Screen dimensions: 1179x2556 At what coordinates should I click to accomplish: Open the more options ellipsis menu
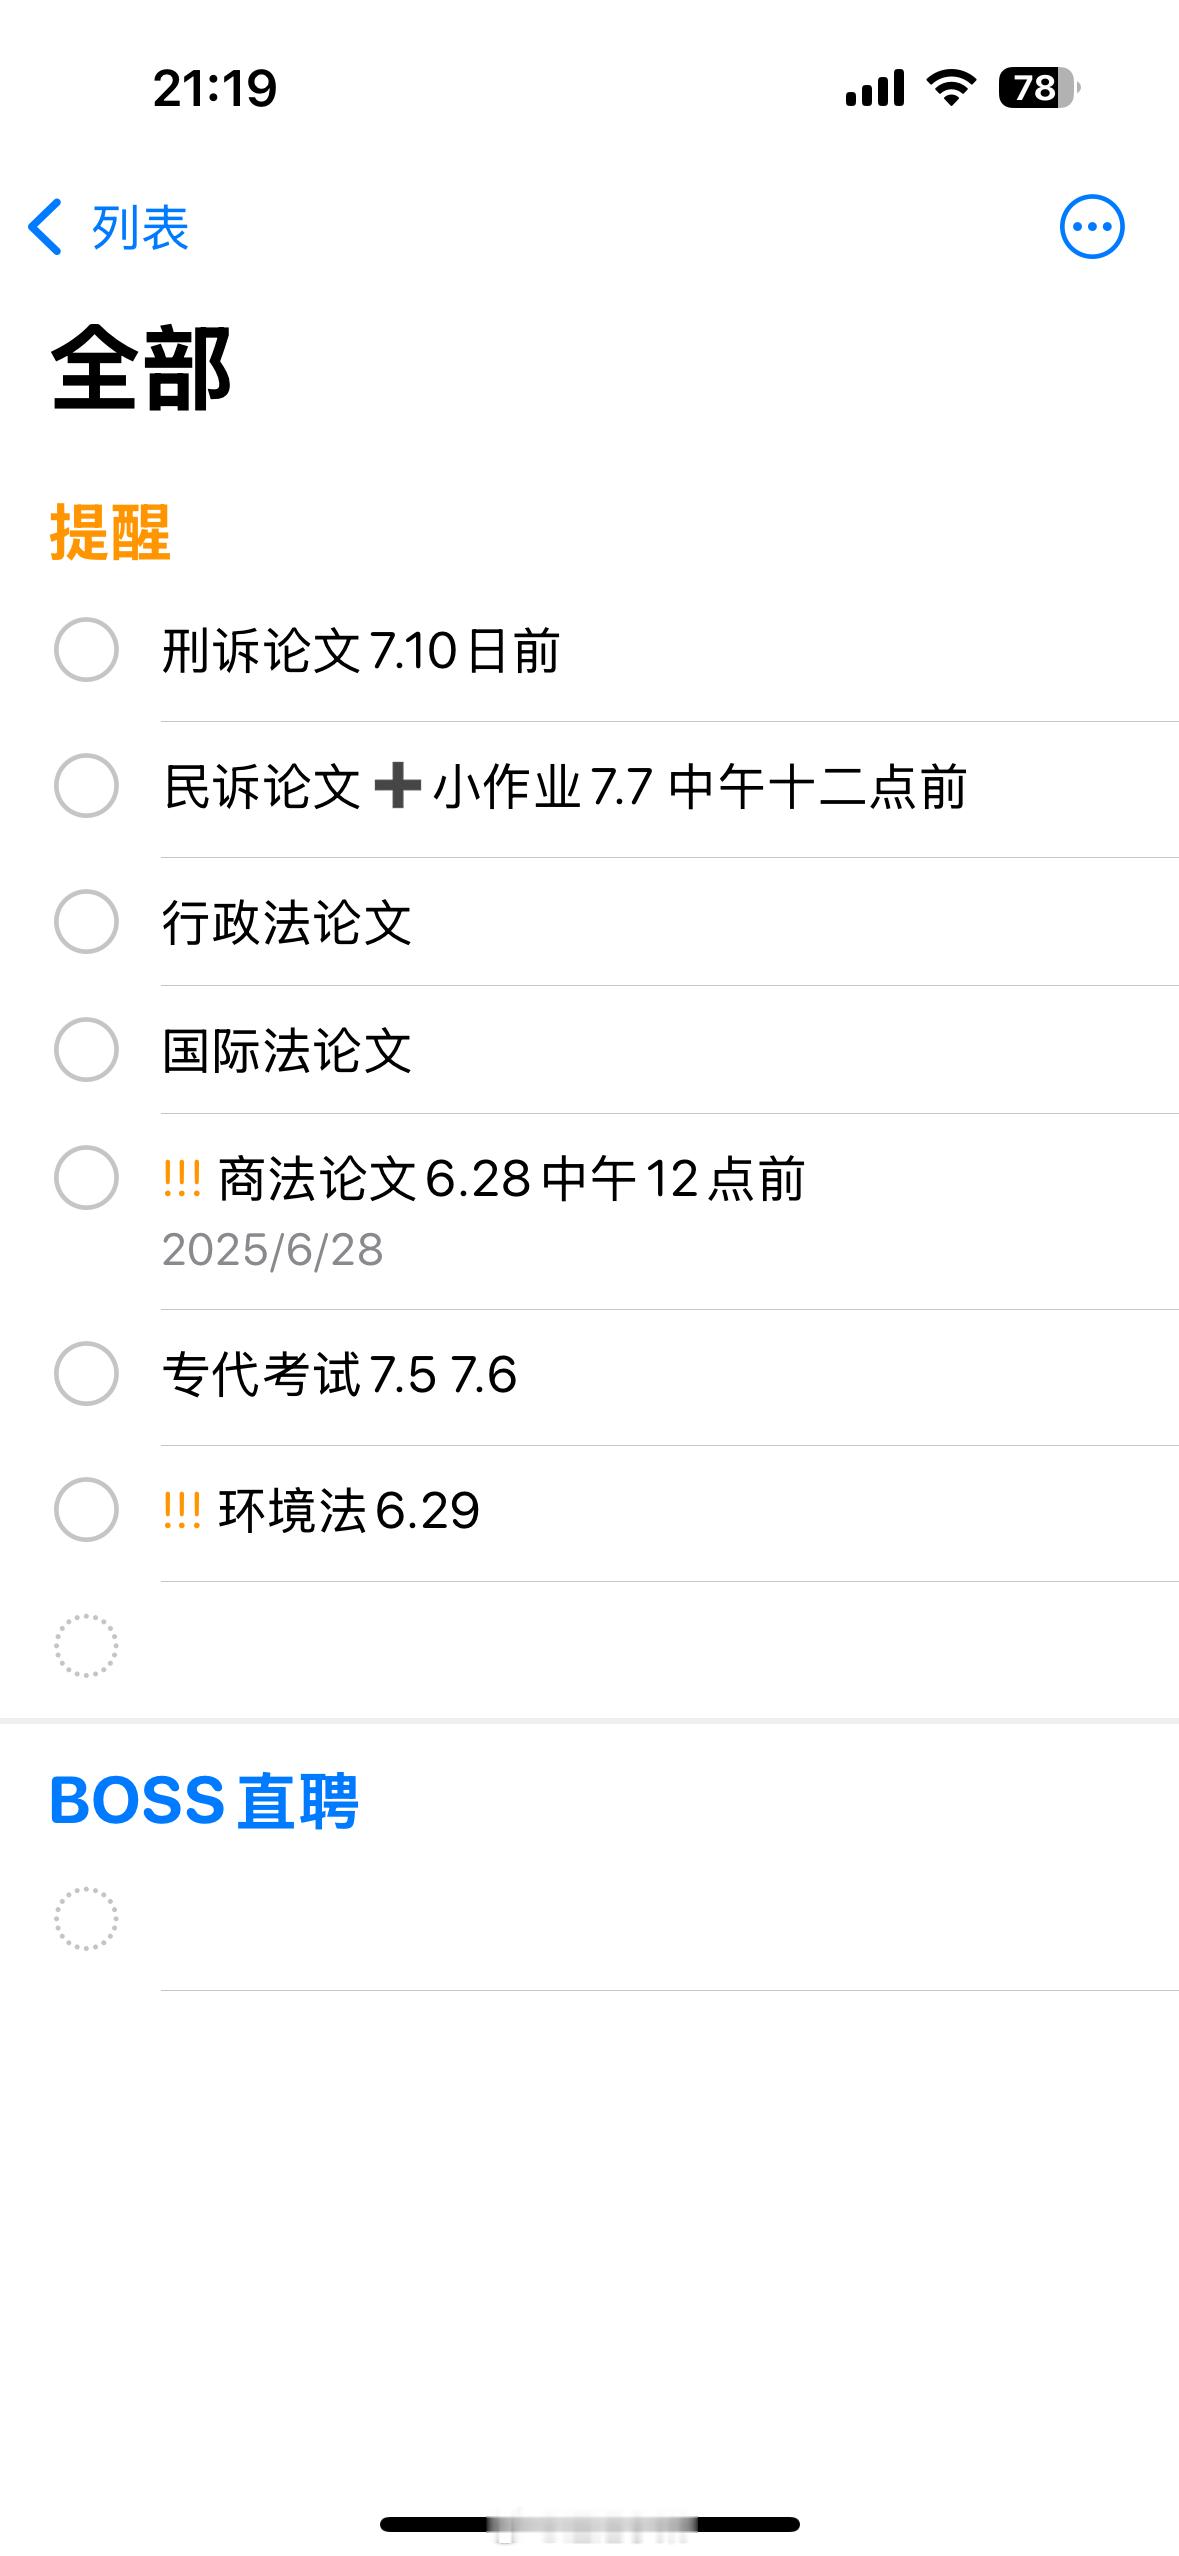click(x=1091, y=227)
